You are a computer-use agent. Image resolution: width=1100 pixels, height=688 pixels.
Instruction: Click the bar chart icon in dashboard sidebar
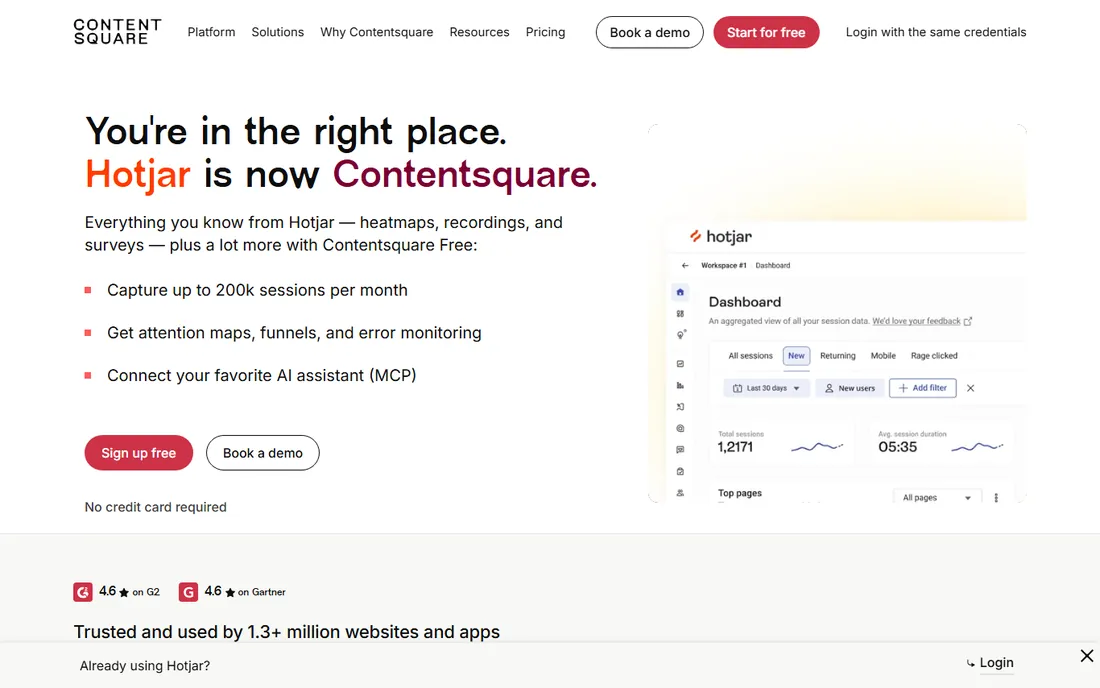pos(680,385)
